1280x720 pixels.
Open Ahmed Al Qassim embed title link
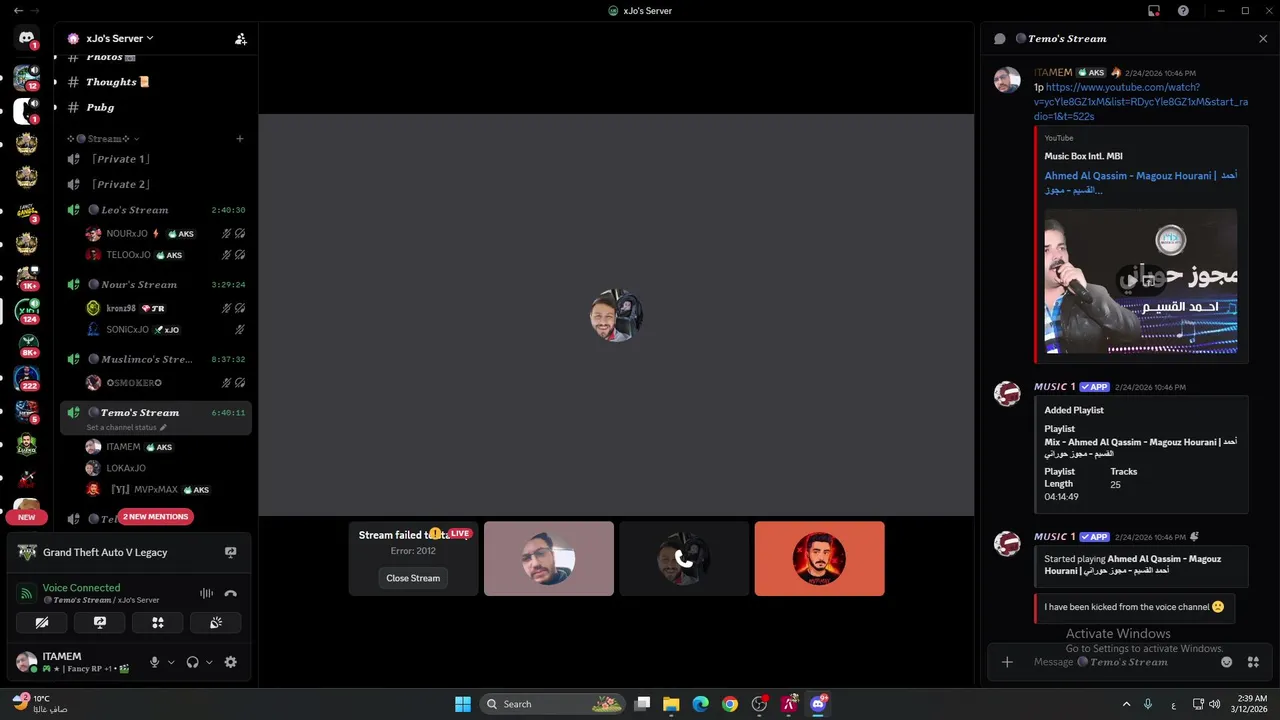pos(1141,182)
